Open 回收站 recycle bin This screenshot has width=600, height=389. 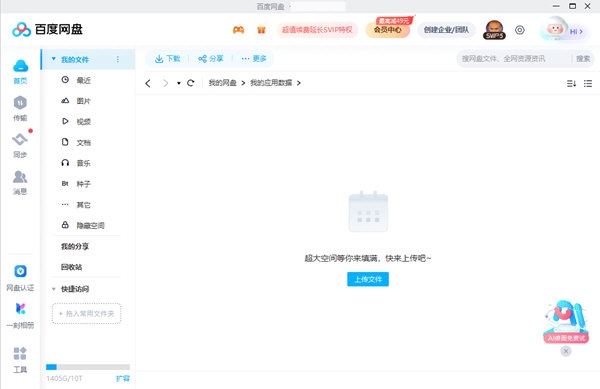(72, 267)
